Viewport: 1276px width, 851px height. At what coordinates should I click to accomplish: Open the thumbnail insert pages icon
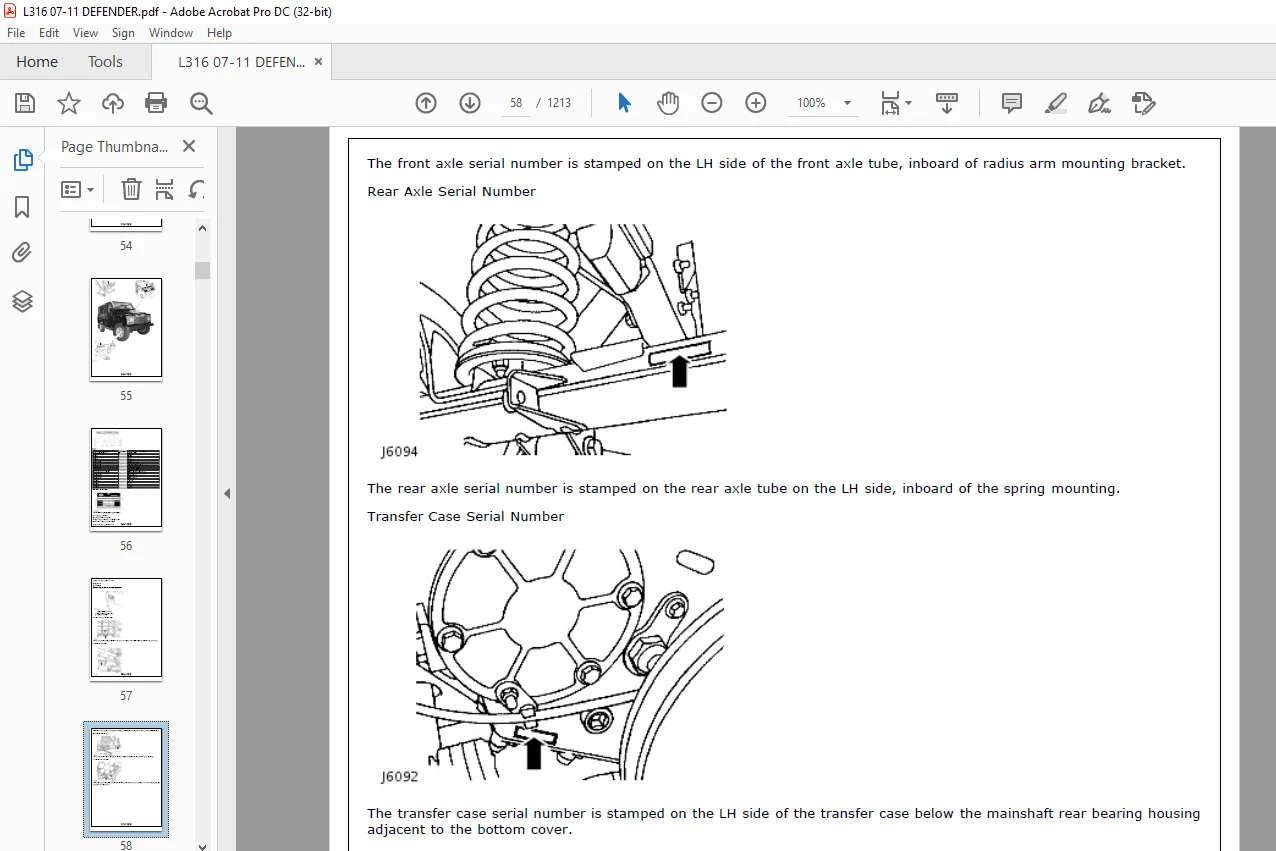pyautogui.click(x=165, y=189)
